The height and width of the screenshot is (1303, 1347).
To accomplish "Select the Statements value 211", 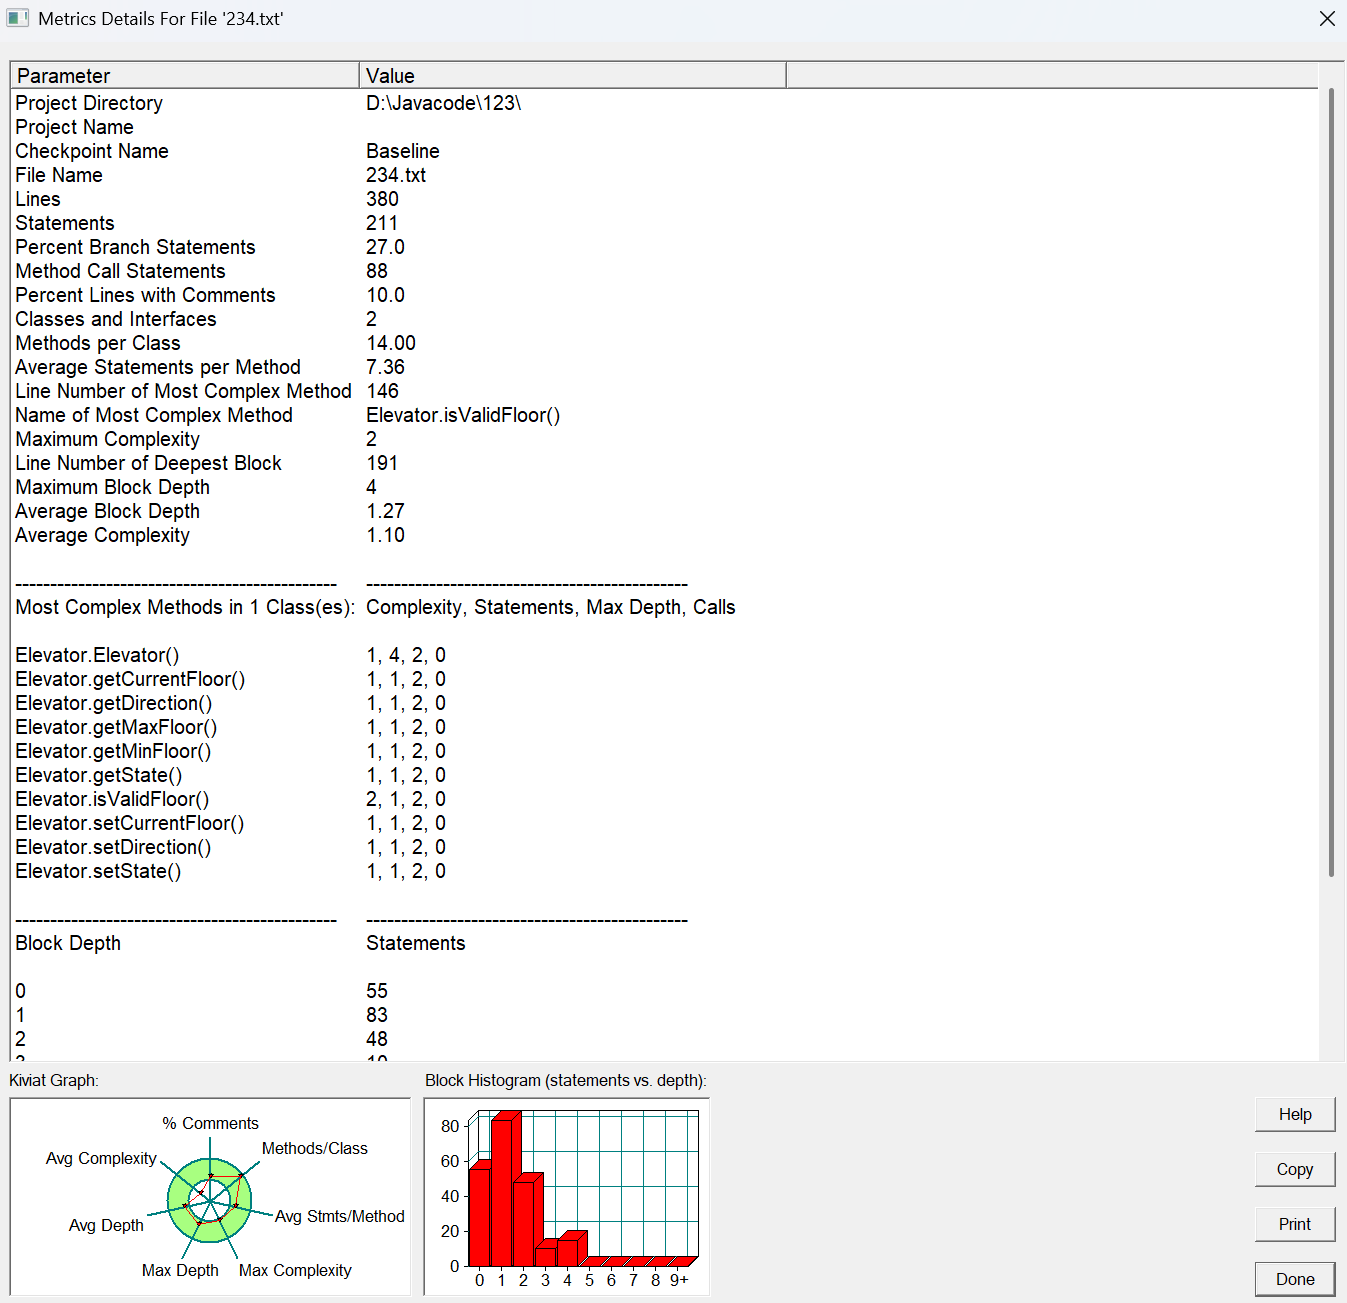I will pos(382,223).
